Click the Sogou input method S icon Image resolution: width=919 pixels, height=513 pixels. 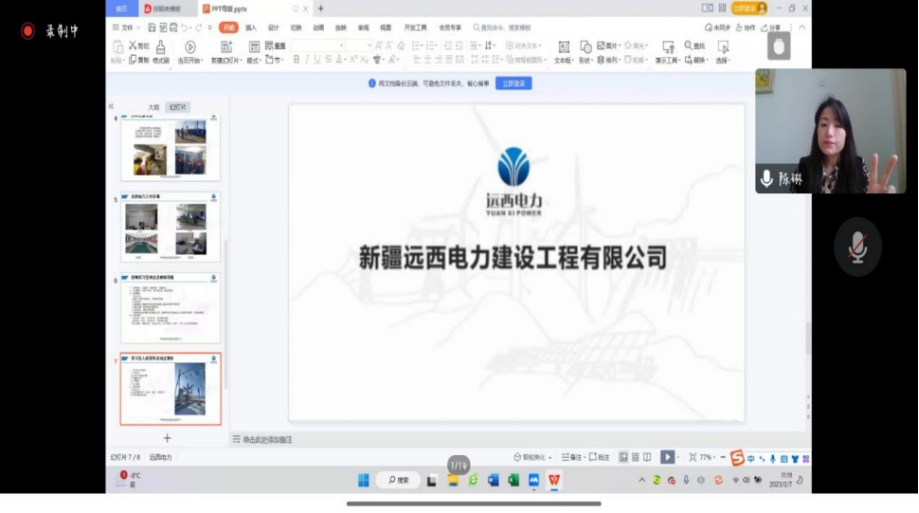pyautogui.click(x=737, y=457)
